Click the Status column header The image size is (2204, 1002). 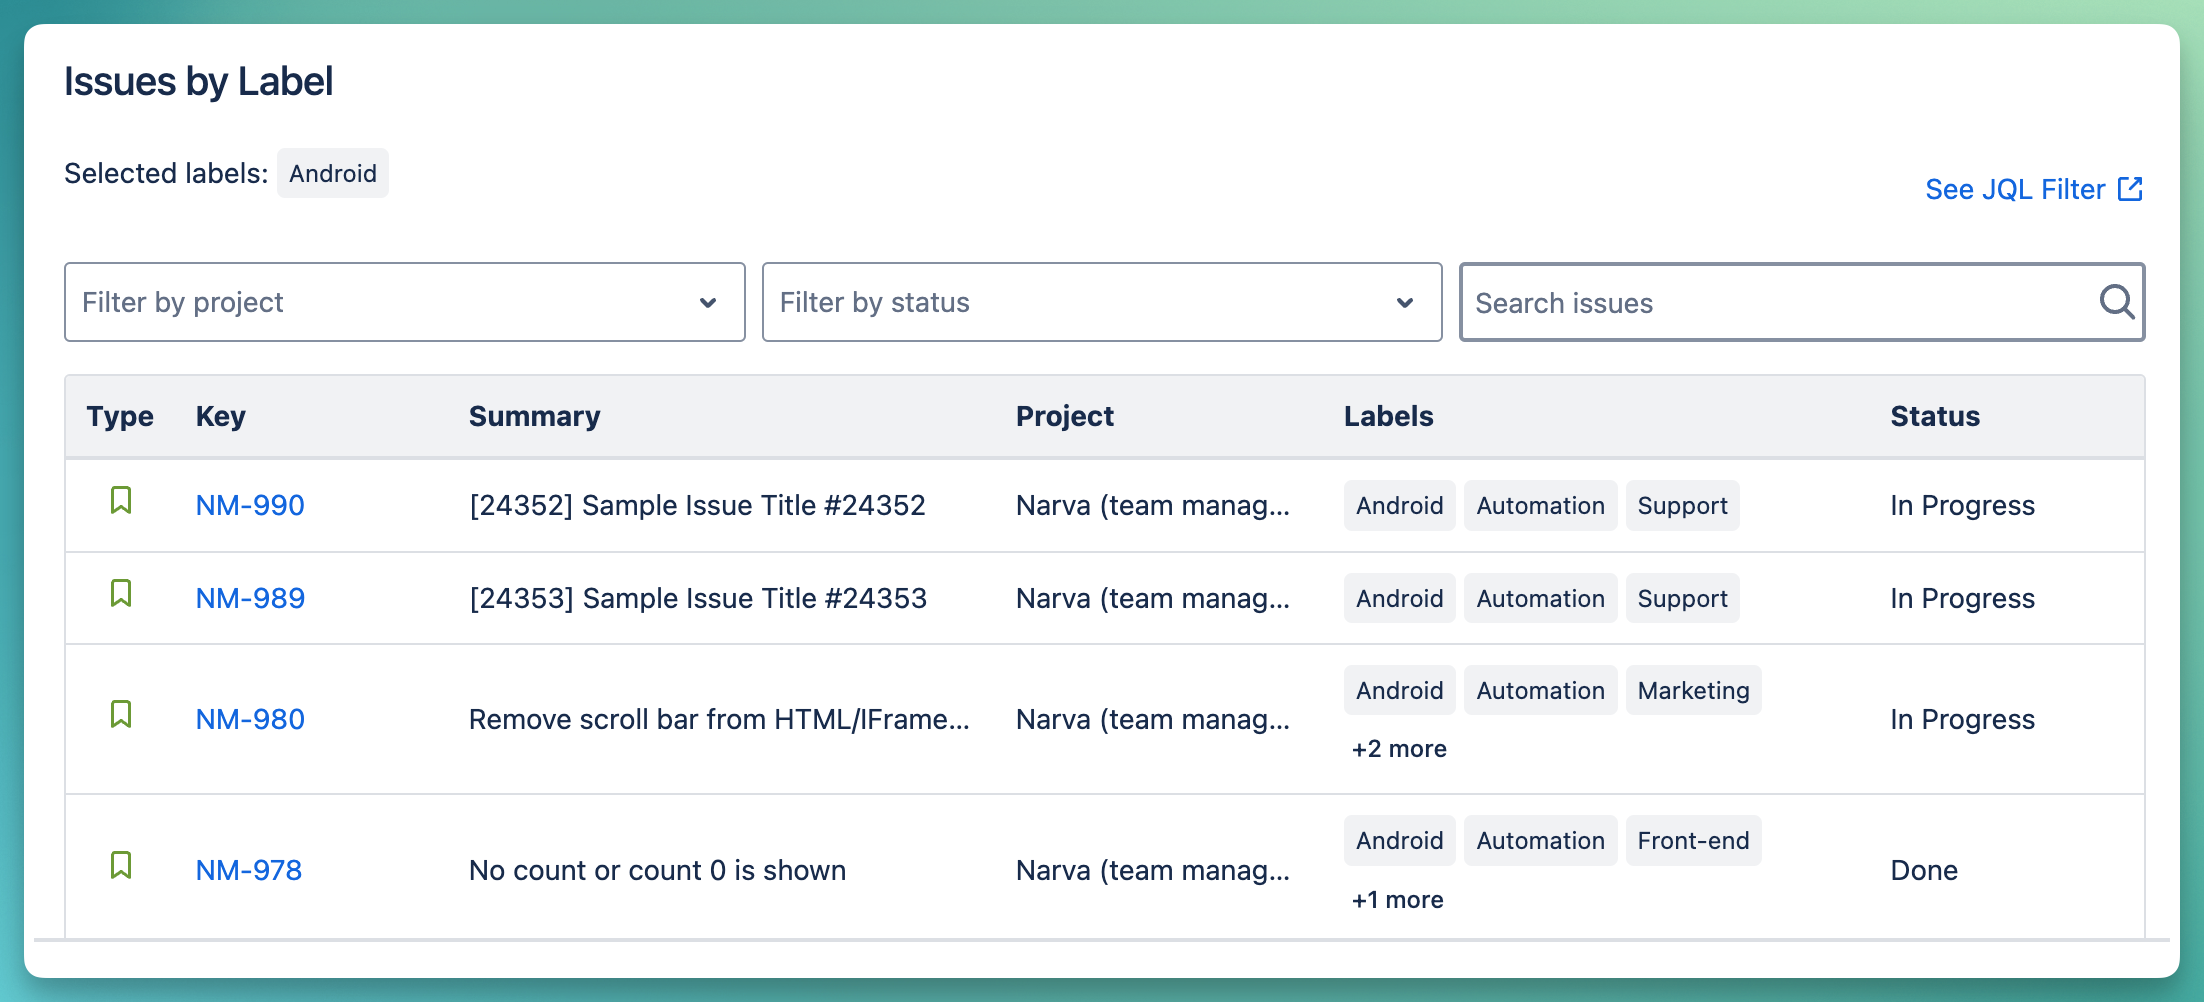(1934, 416)
